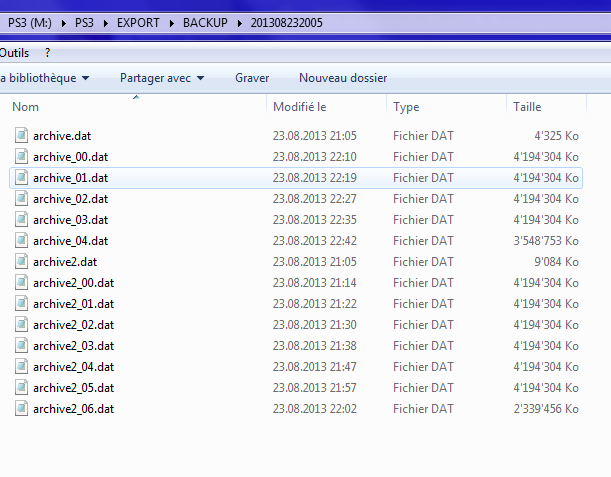611x477 pixels.
Task: Click the archive.dat file icon
Action: [21, 136]
